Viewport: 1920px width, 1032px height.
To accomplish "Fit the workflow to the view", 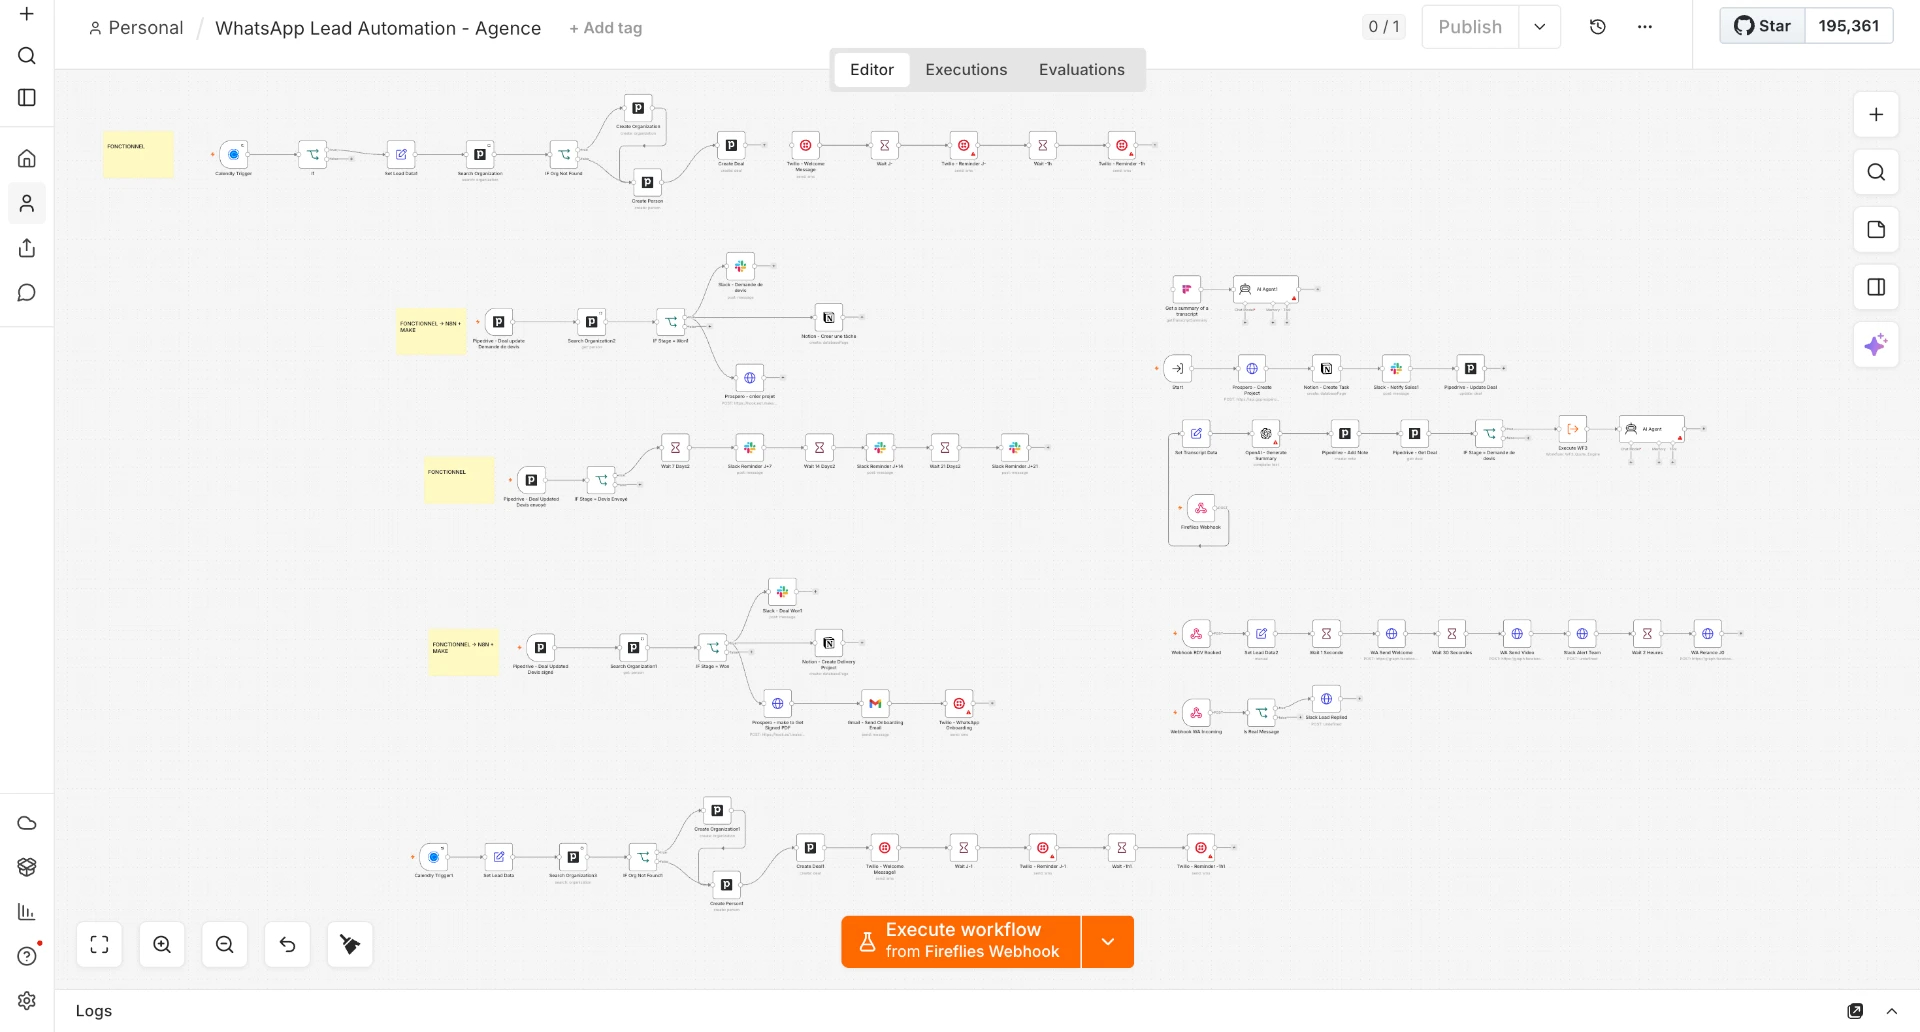I will coord(99,945).
